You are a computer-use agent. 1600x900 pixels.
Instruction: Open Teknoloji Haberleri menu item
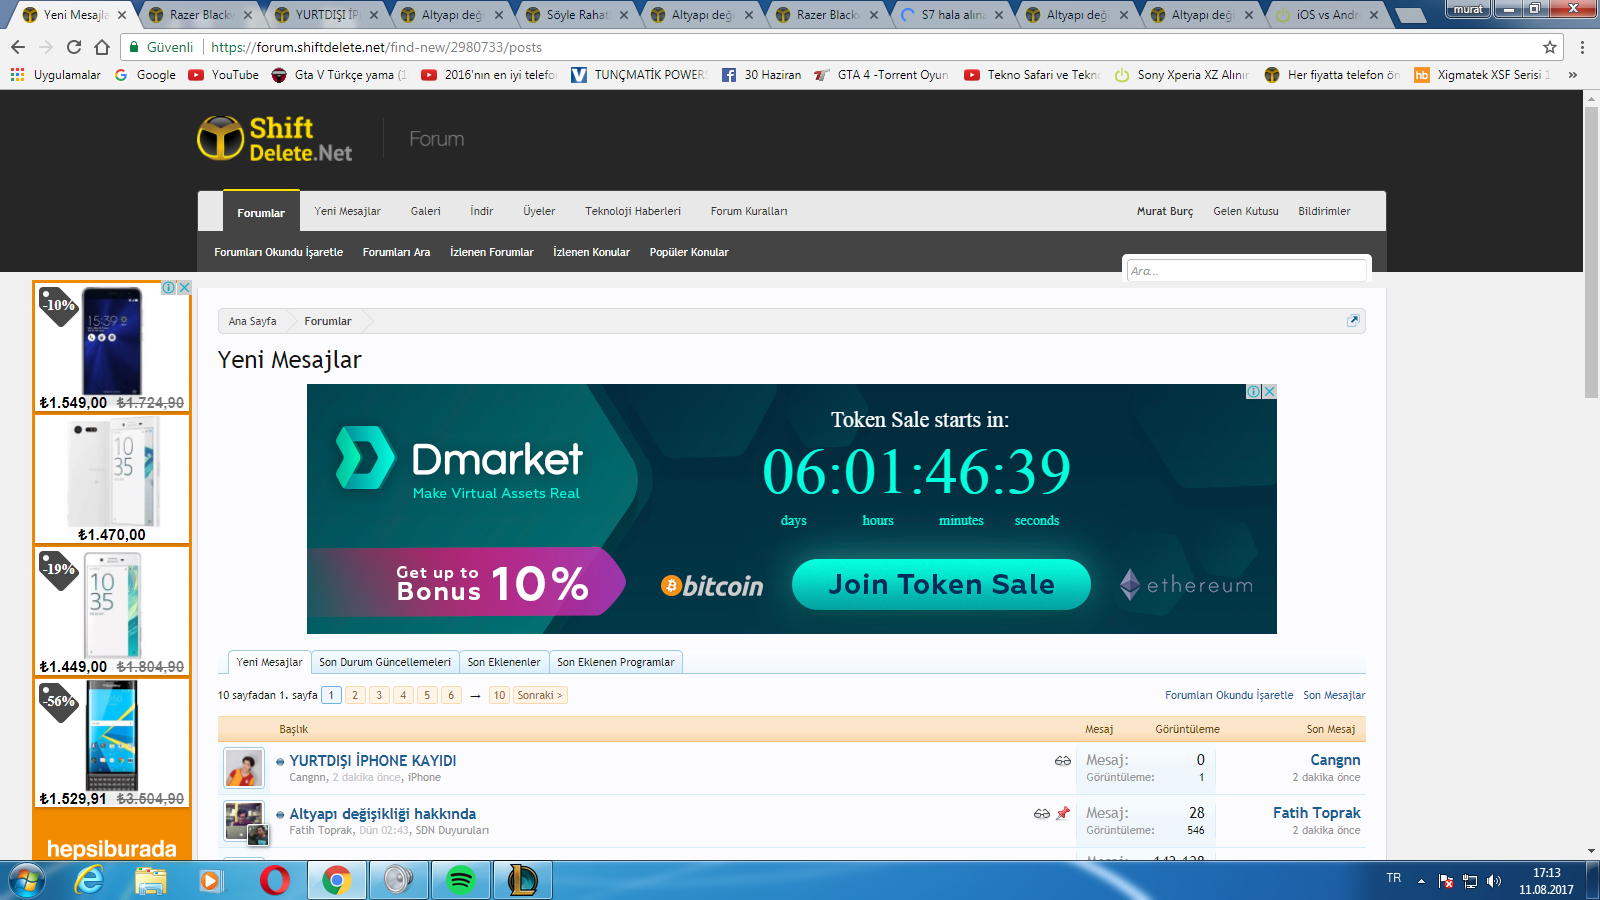coord(633,211)
